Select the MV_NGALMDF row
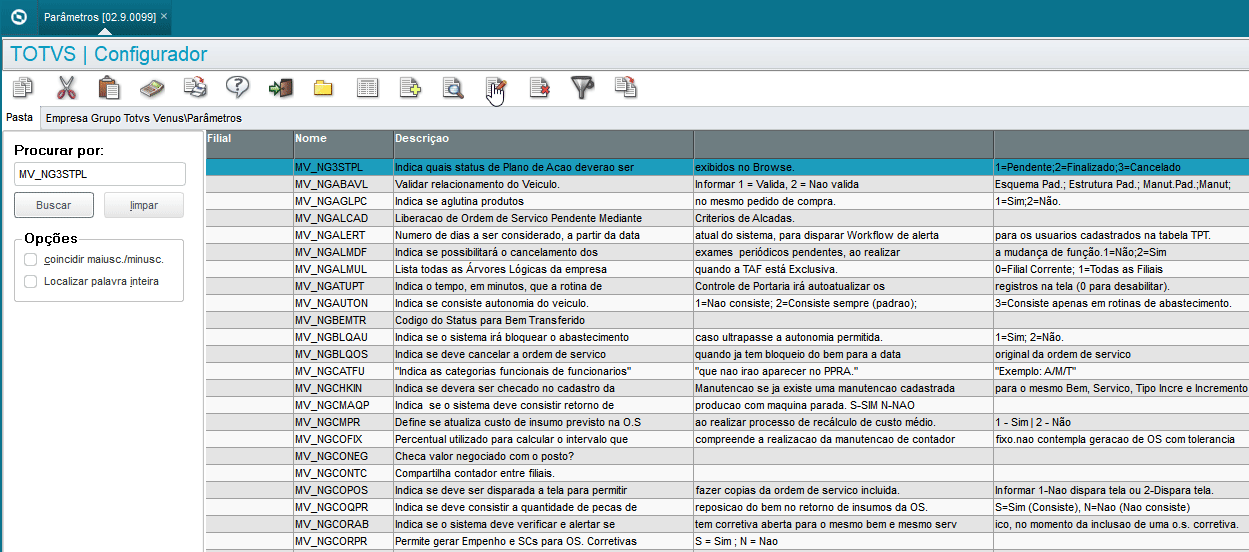 (727, 252)
